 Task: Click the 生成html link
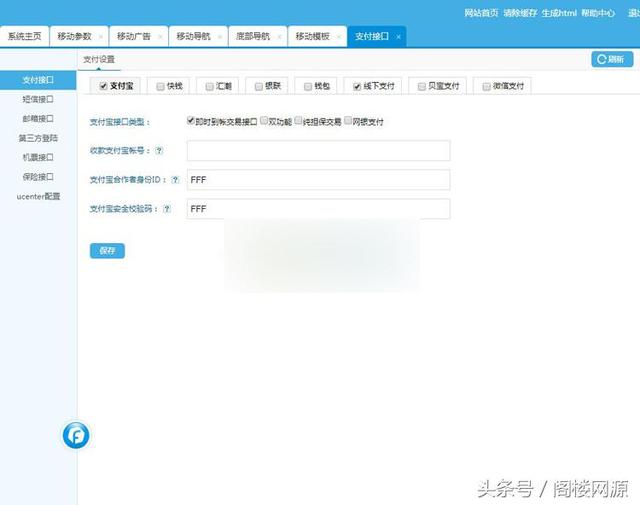tap(559, 13)
